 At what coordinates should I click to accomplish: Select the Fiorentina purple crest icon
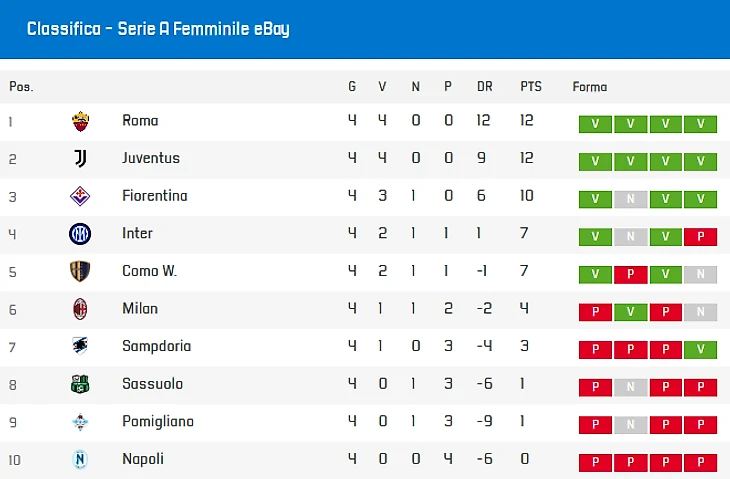tap(80, 196)
